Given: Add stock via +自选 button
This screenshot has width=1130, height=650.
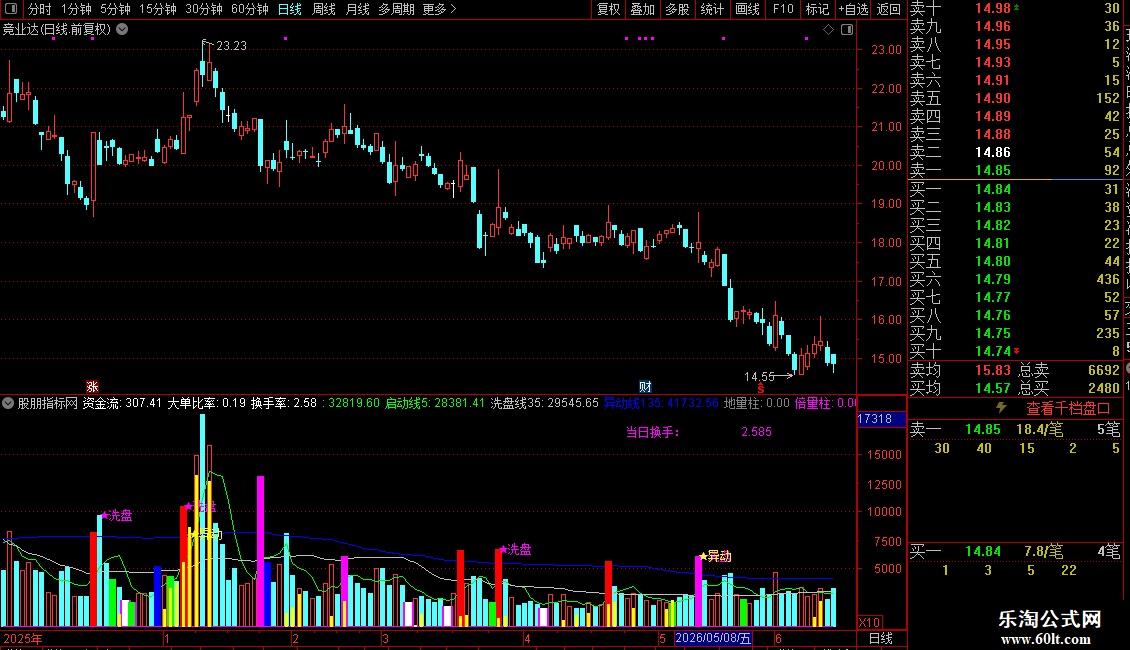Looking at the screenshot, I should [x=853, y=9].
